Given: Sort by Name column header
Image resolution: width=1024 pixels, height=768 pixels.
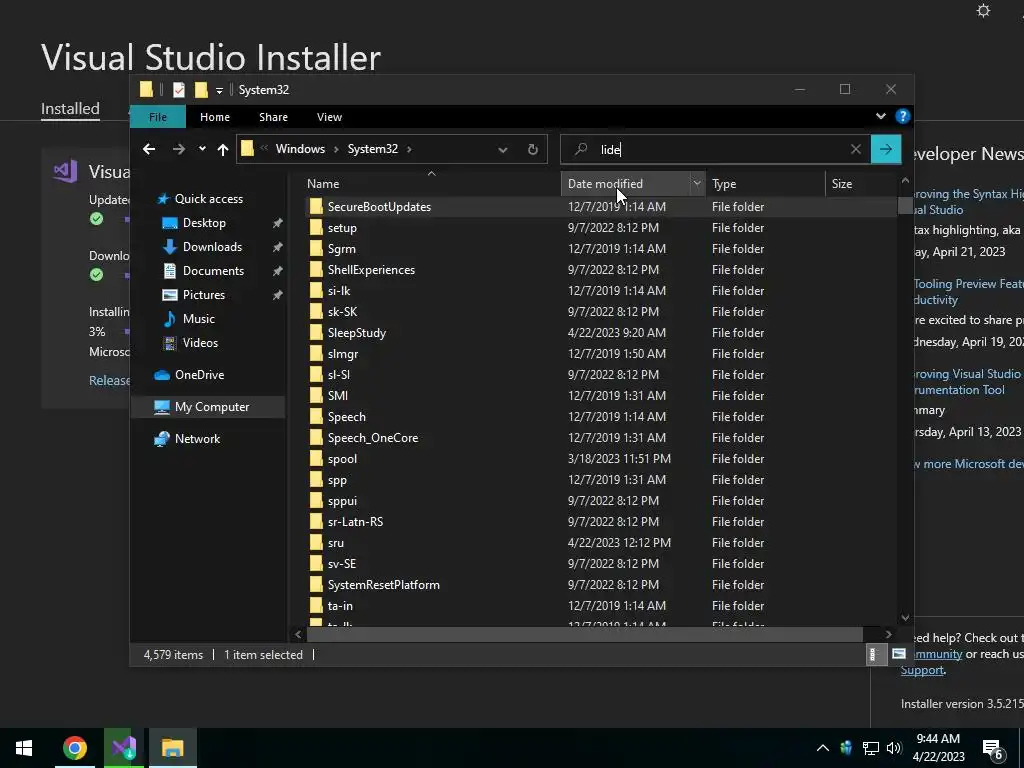Looking at the screenshot, I should coord(431,184).
